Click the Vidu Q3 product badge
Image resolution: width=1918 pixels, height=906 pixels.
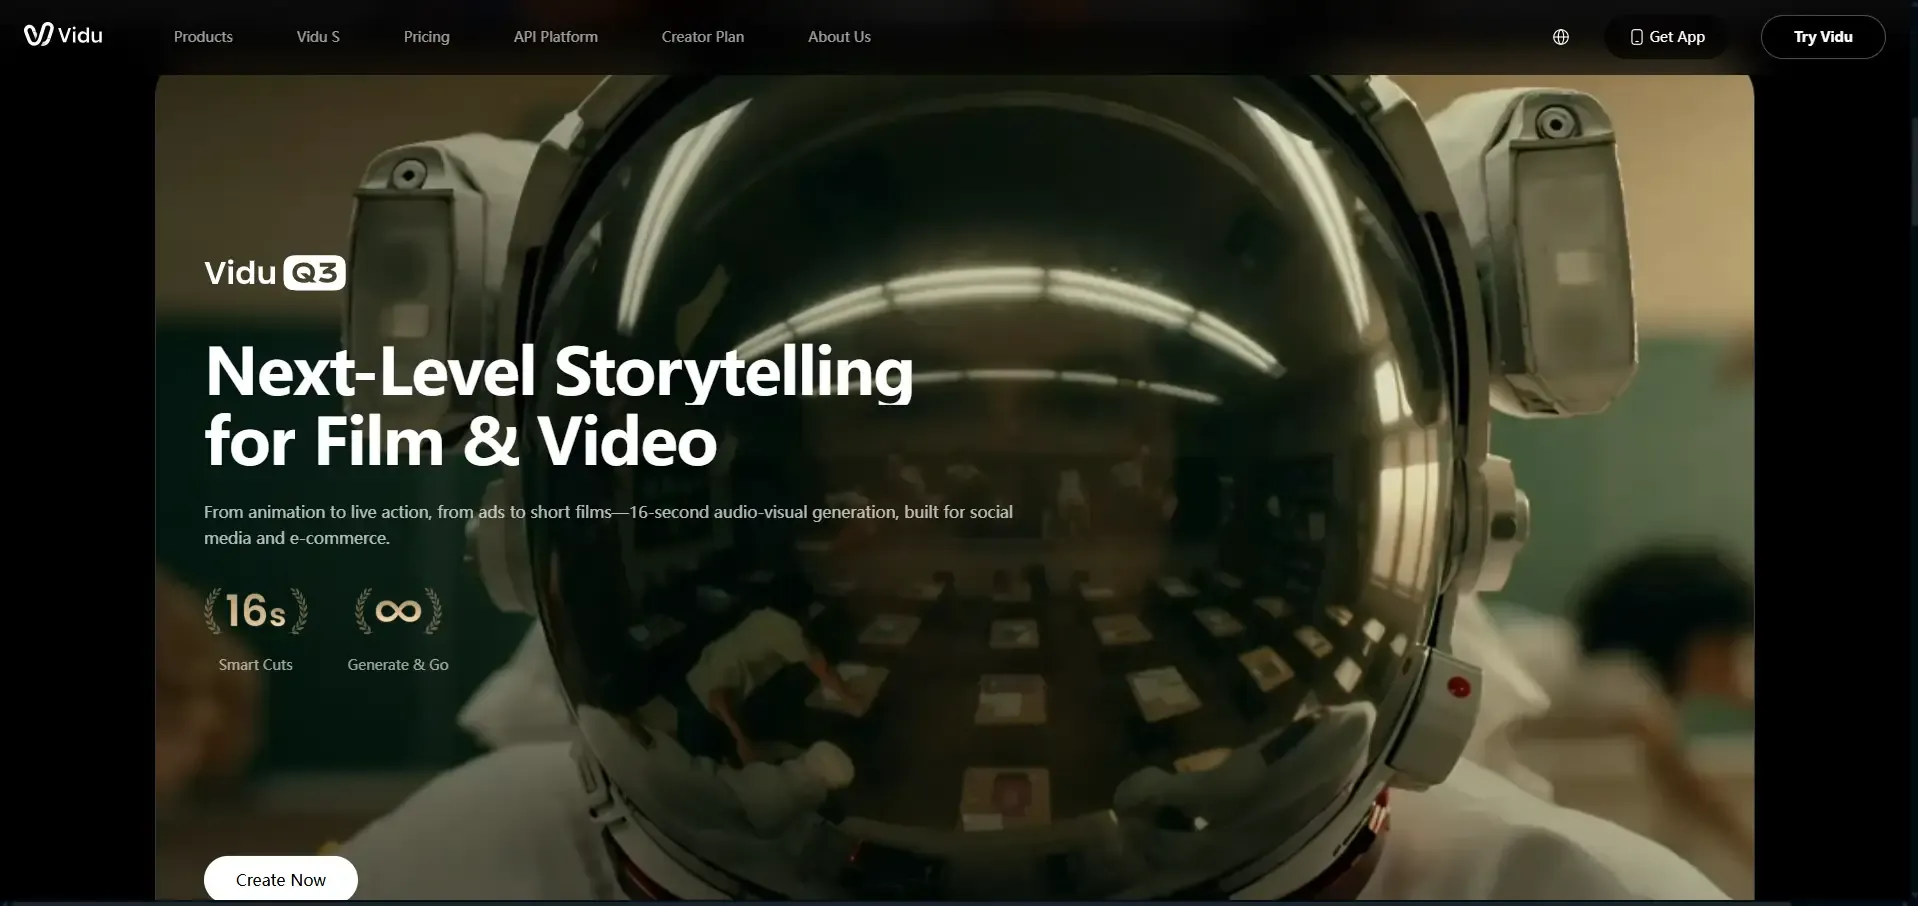pos(275,273)
